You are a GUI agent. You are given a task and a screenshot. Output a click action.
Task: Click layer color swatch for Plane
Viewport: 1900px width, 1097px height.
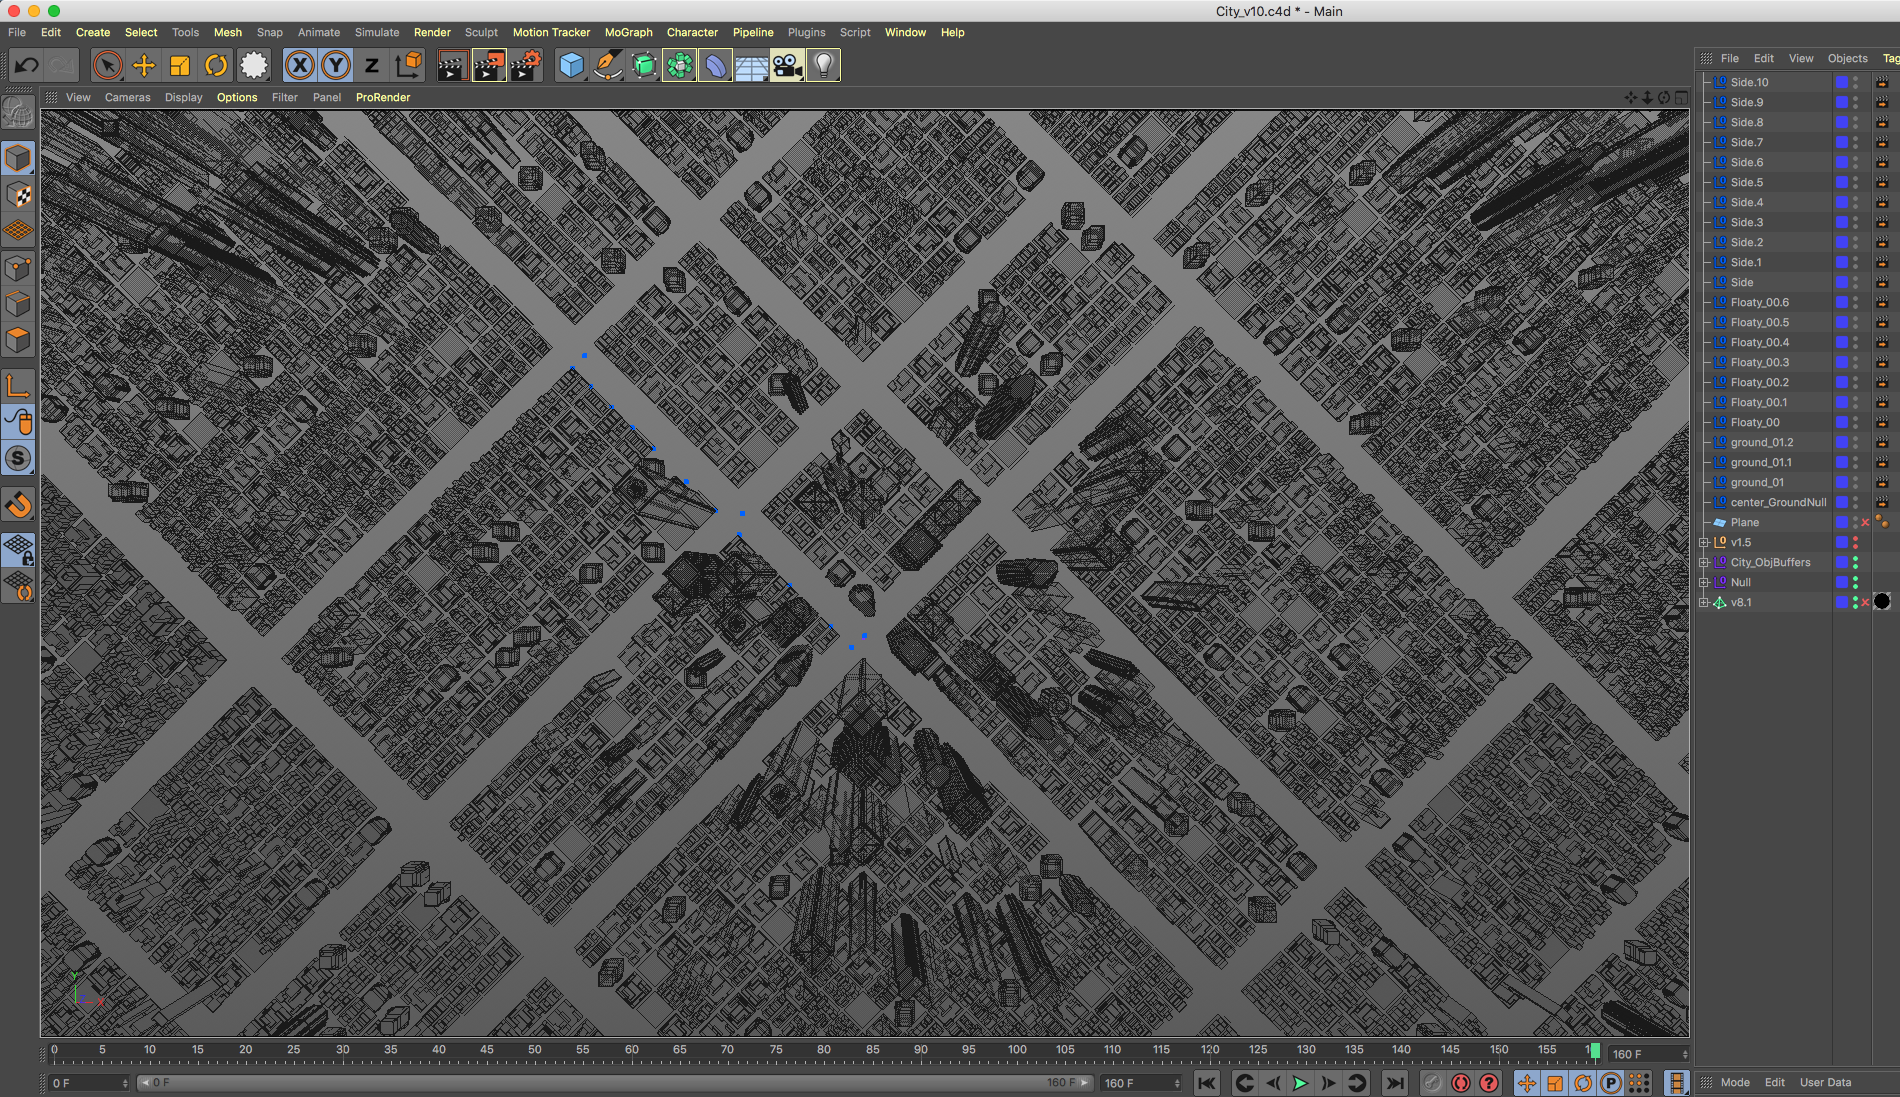1841,522
